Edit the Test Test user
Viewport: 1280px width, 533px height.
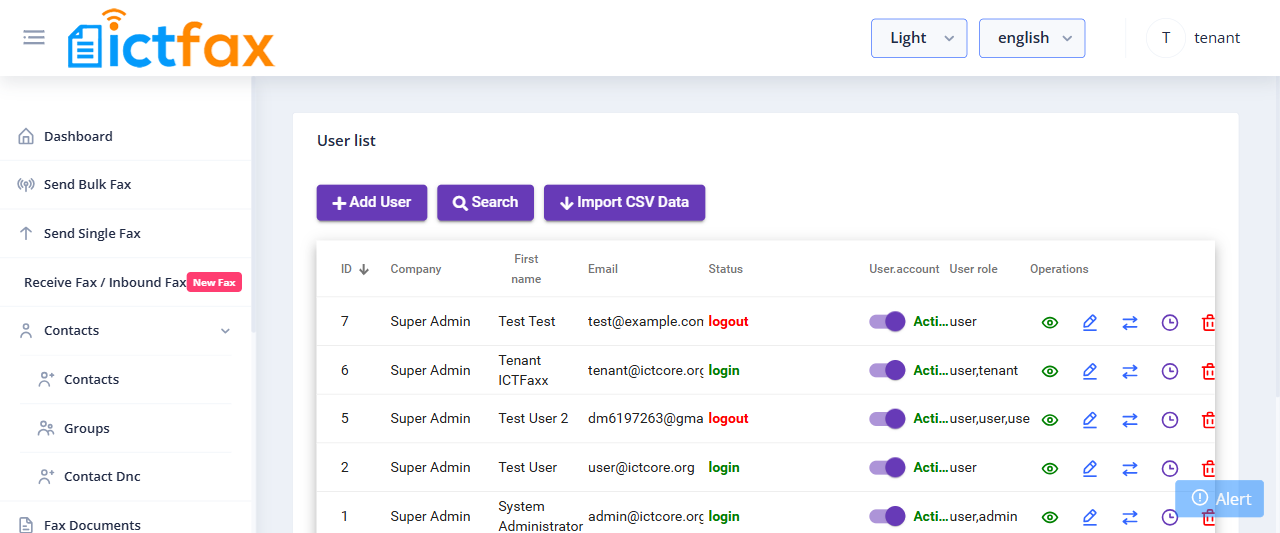(1090, 322)
